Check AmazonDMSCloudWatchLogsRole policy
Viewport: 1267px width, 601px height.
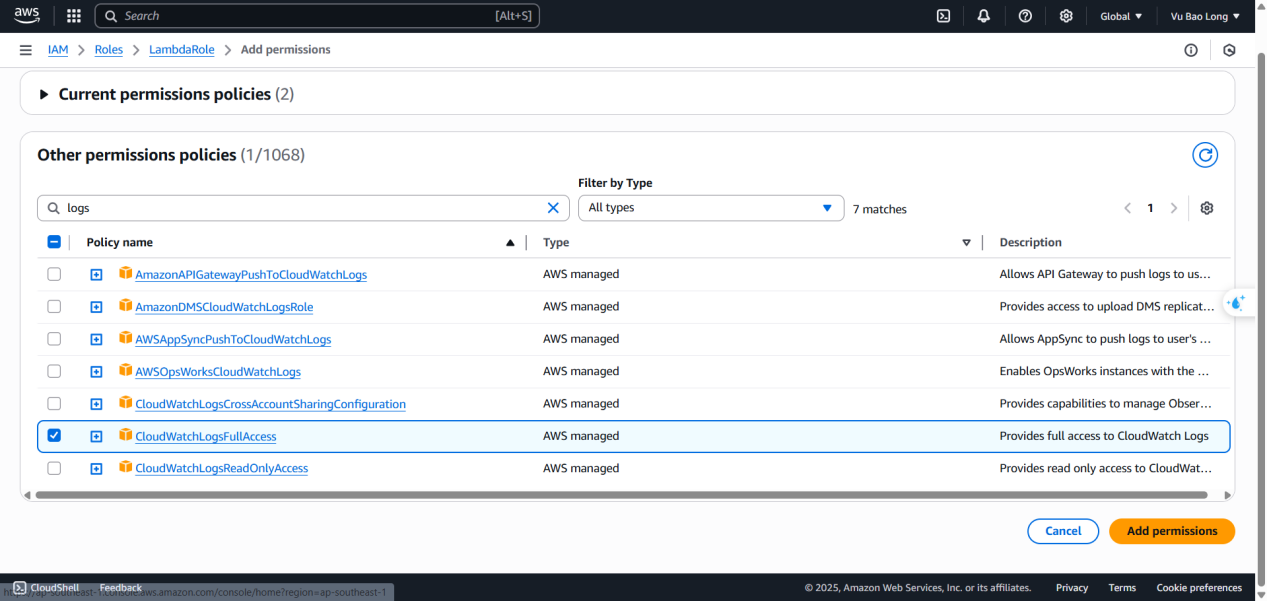point(54,306)
